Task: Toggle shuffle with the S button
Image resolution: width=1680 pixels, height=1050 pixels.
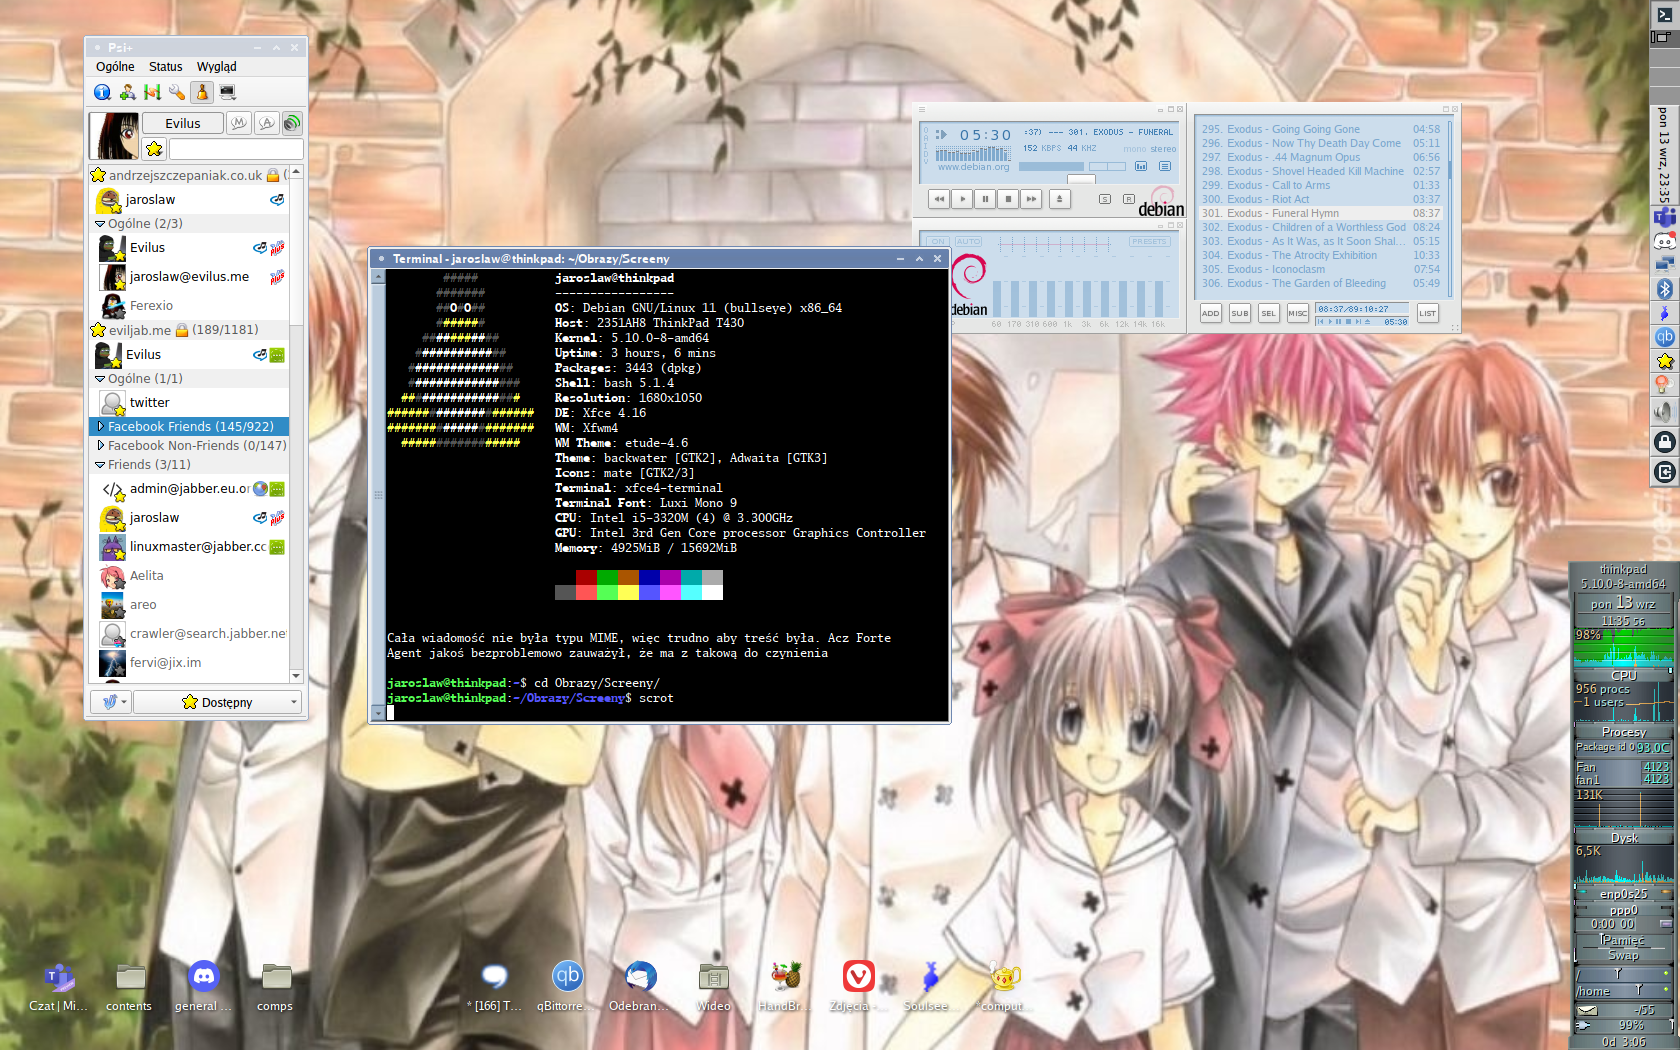Action: 1105,199
